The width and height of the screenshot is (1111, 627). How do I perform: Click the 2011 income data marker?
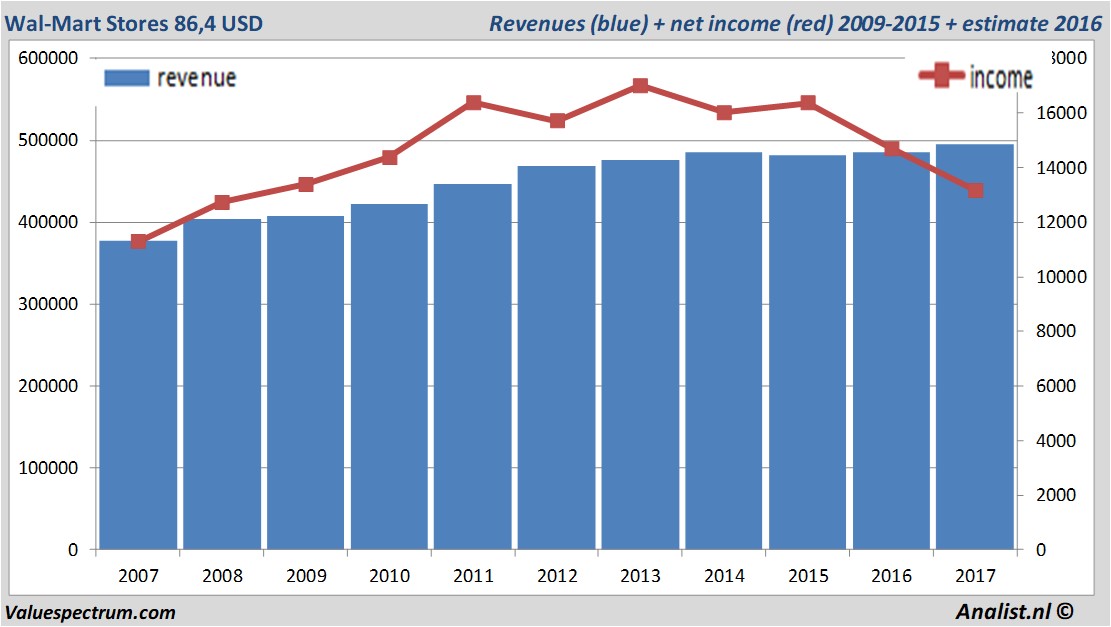tap(473, 103)
